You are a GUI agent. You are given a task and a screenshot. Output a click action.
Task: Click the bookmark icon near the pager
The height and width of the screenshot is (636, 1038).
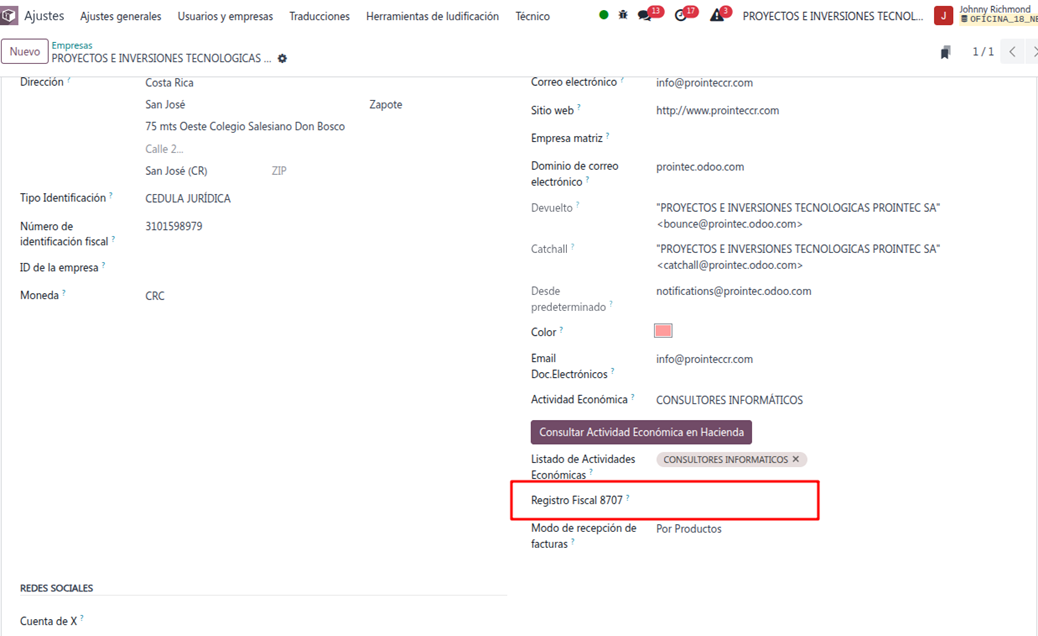945,52
